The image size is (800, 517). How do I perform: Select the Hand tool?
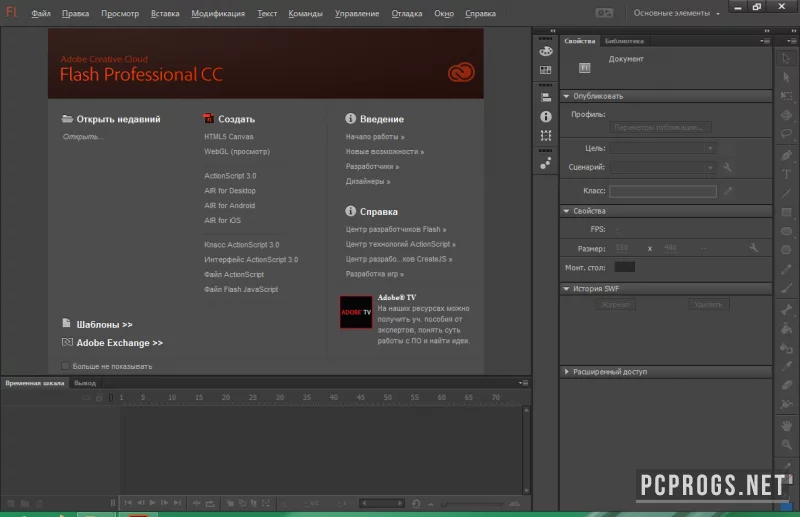pos(786,425)
